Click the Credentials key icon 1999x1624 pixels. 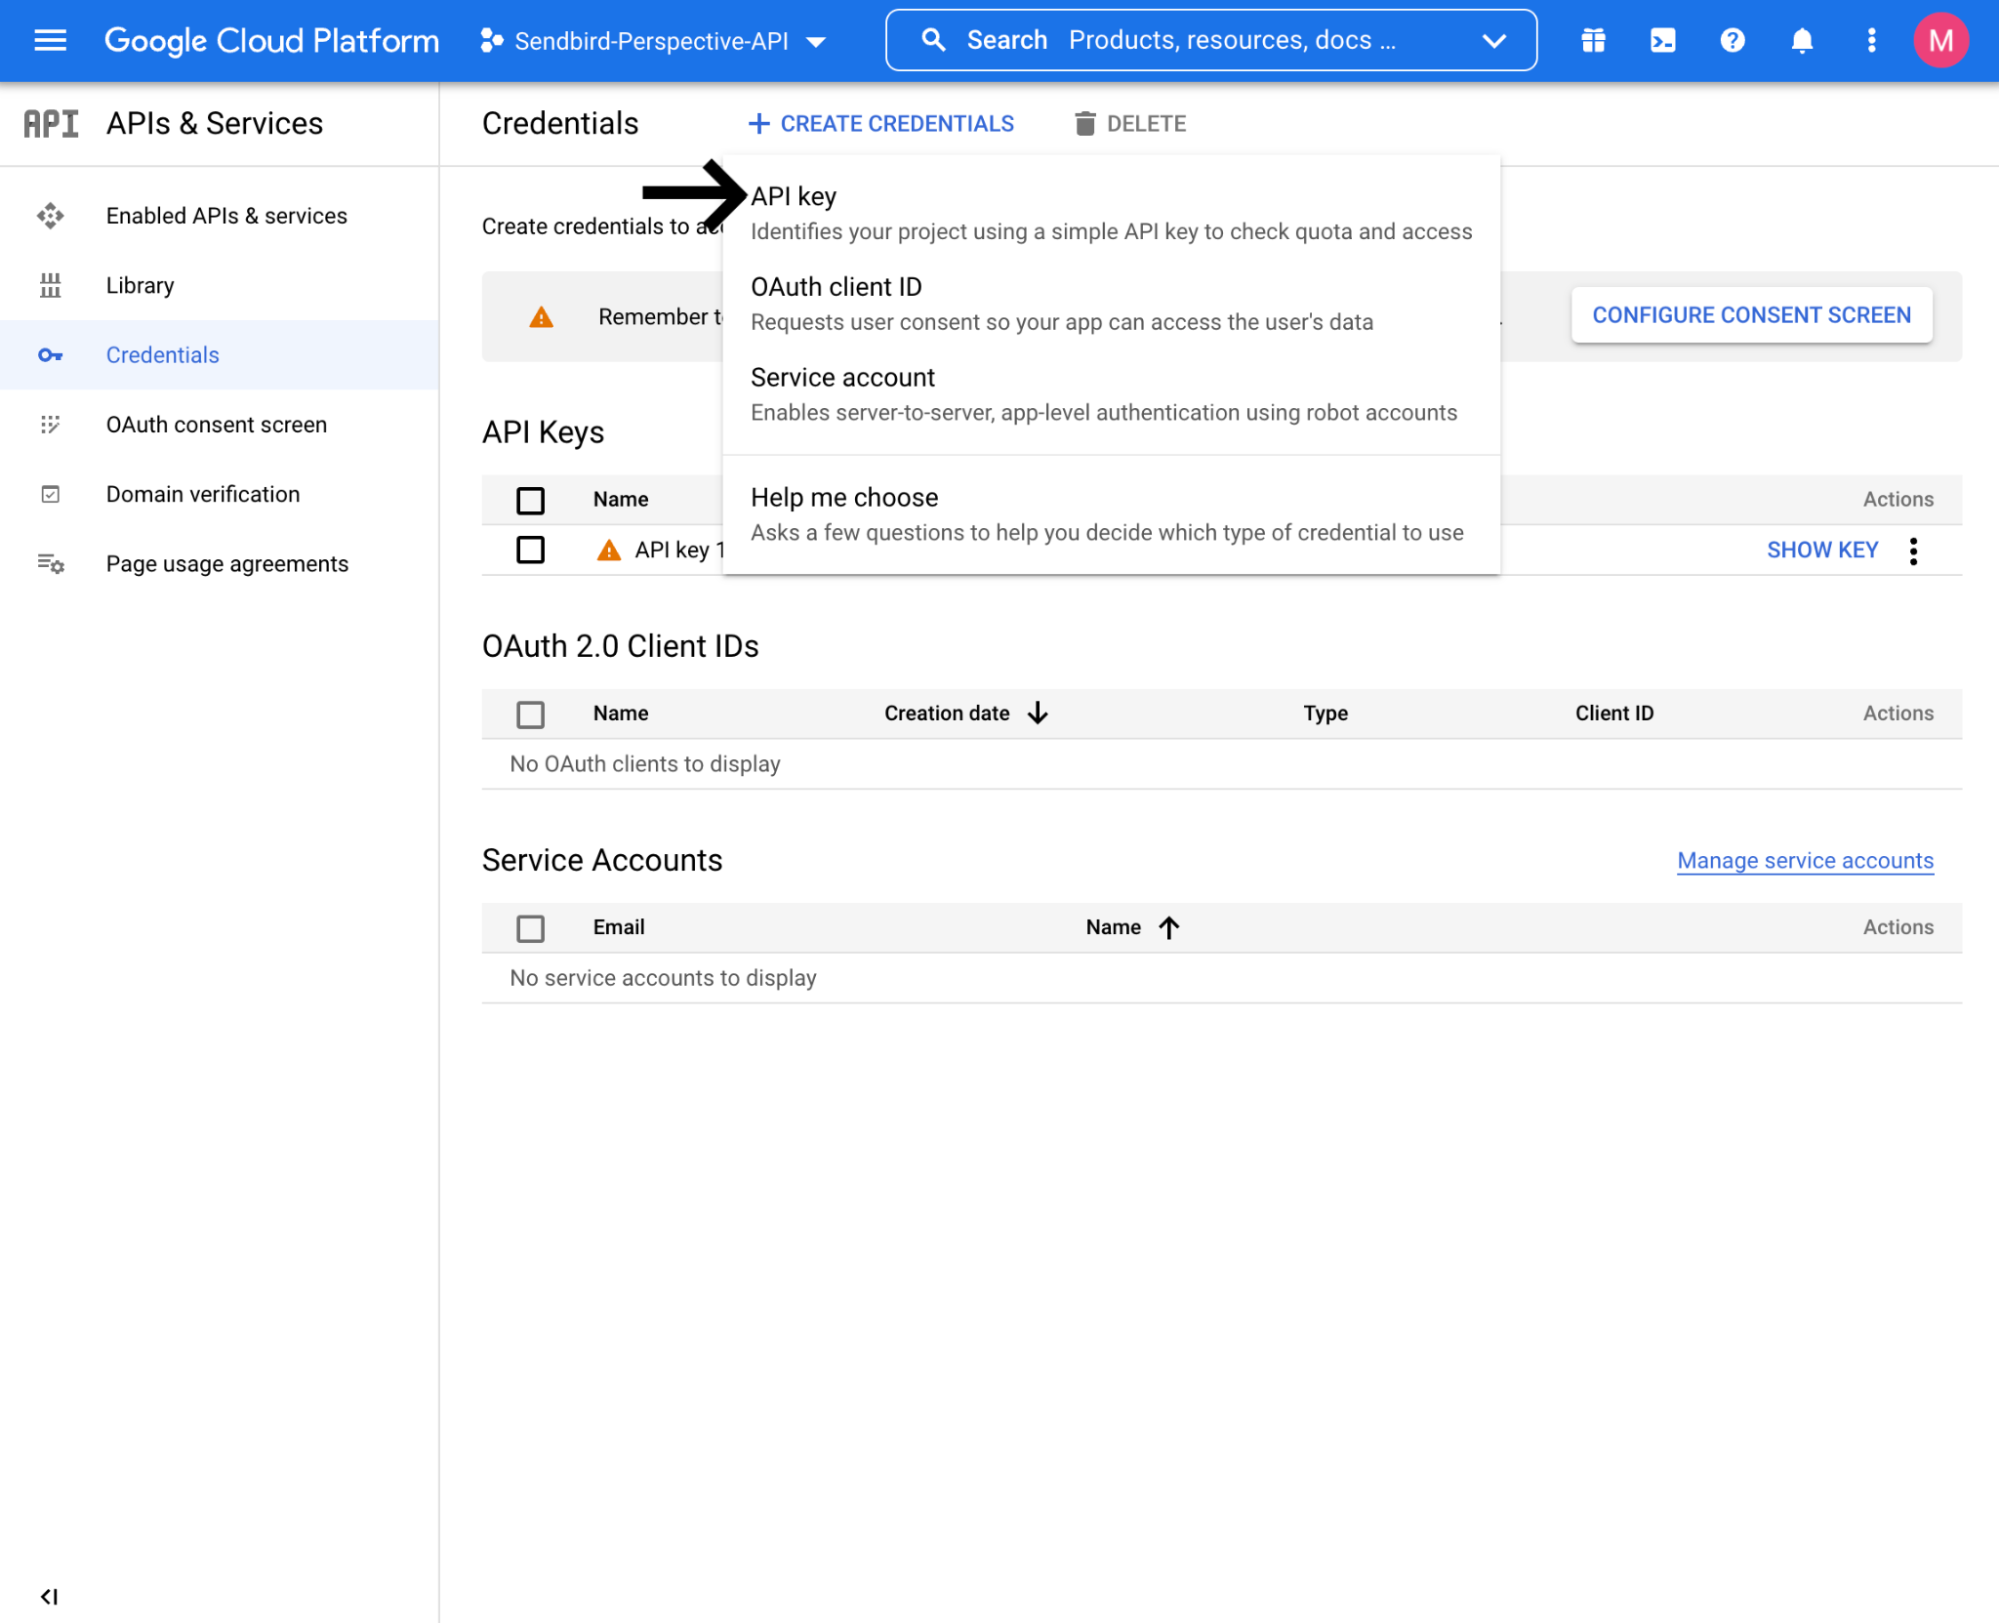50,355
